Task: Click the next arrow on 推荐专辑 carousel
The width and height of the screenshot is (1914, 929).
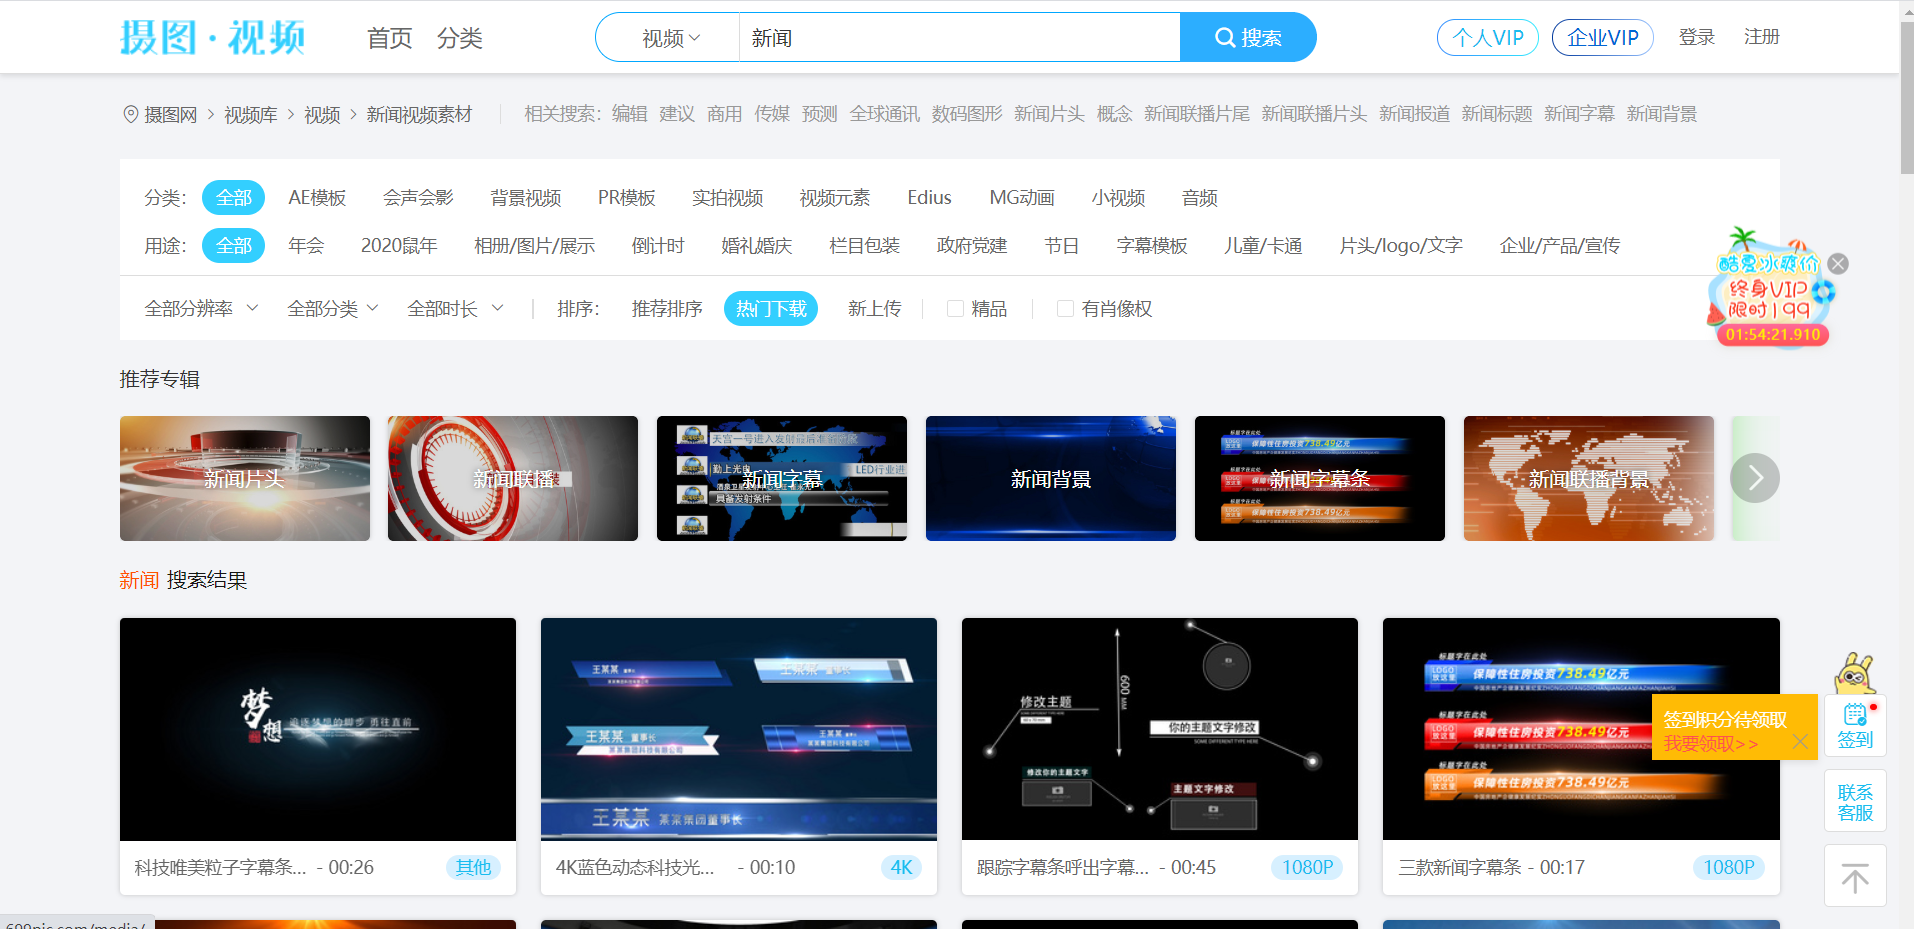Action: coord(1756,478)
